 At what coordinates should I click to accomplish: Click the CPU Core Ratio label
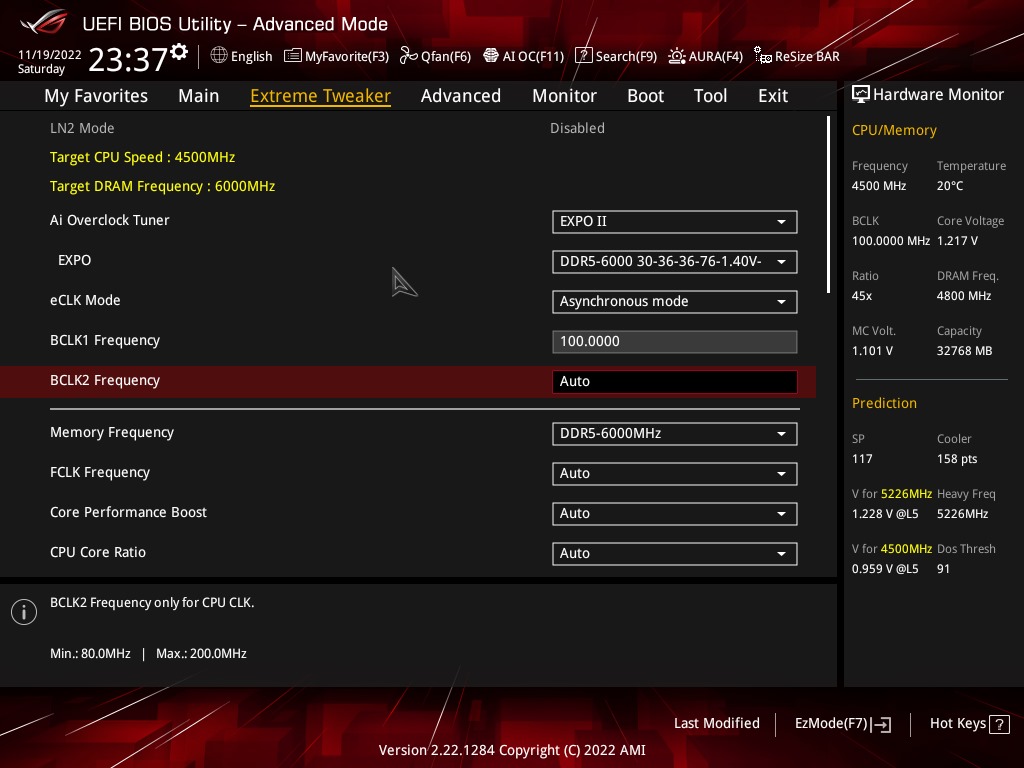click(98, 552)
